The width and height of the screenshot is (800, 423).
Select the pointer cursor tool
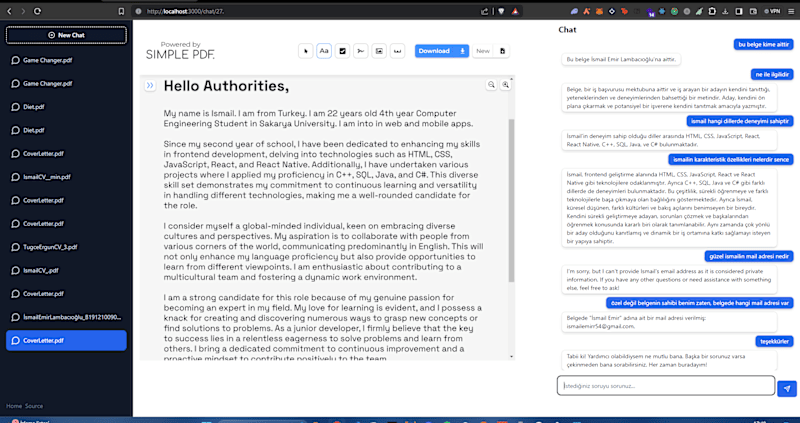[306, 51]
